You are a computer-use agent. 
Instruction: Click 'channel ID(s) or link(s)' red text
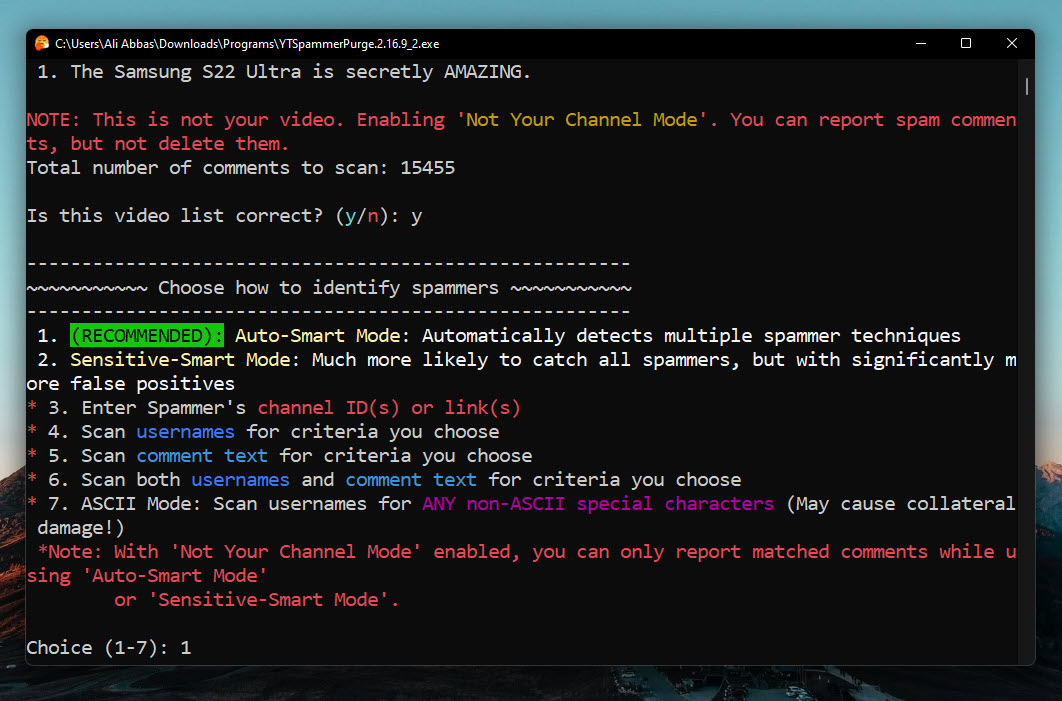pyautogui.click(x=389, y=408)
